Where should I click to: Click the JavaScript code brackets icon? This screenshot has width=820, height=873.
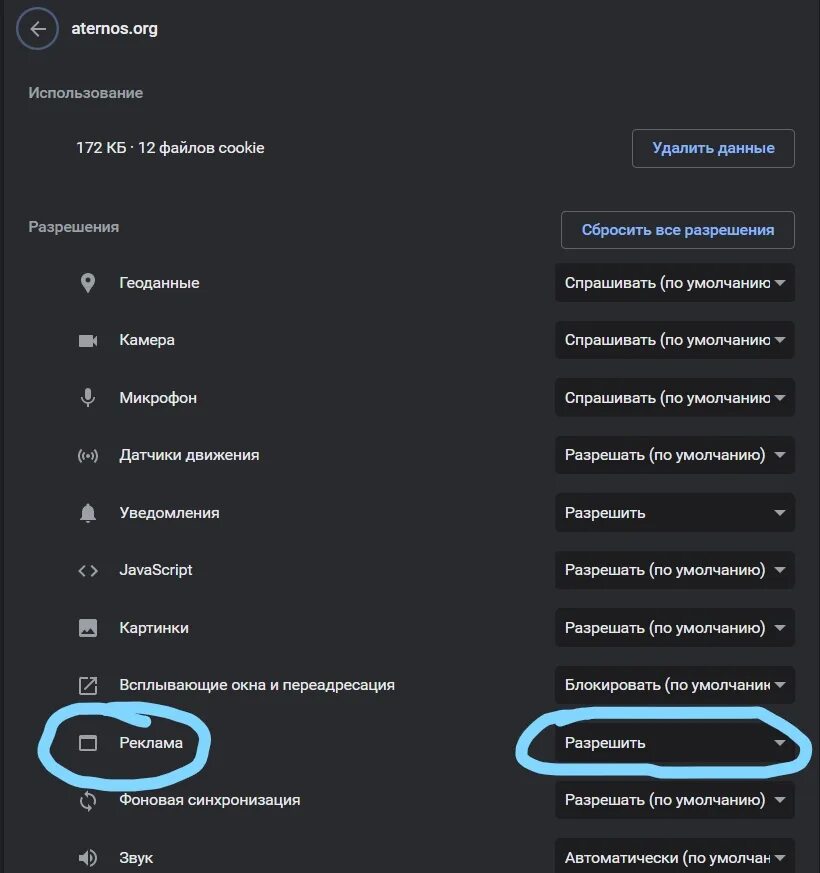88,570
